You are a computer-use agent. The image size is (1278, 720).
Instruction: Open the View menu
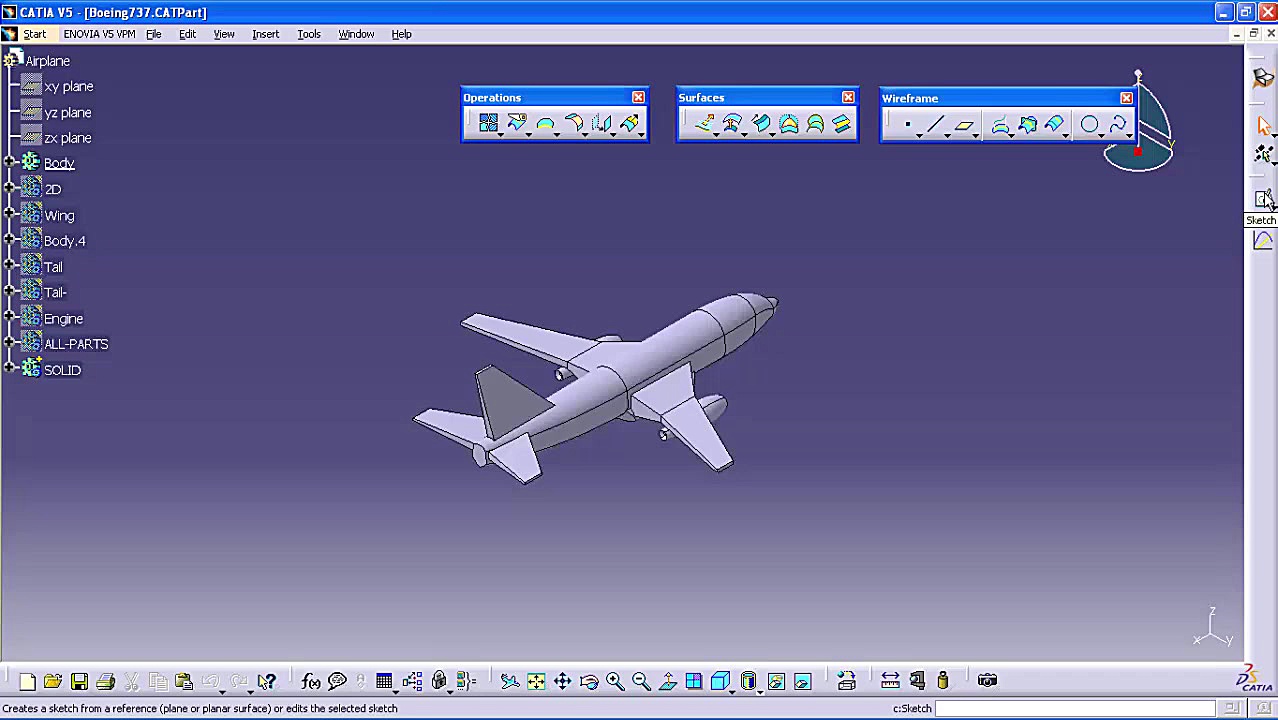pyautogui.click(x=224, y=34)
